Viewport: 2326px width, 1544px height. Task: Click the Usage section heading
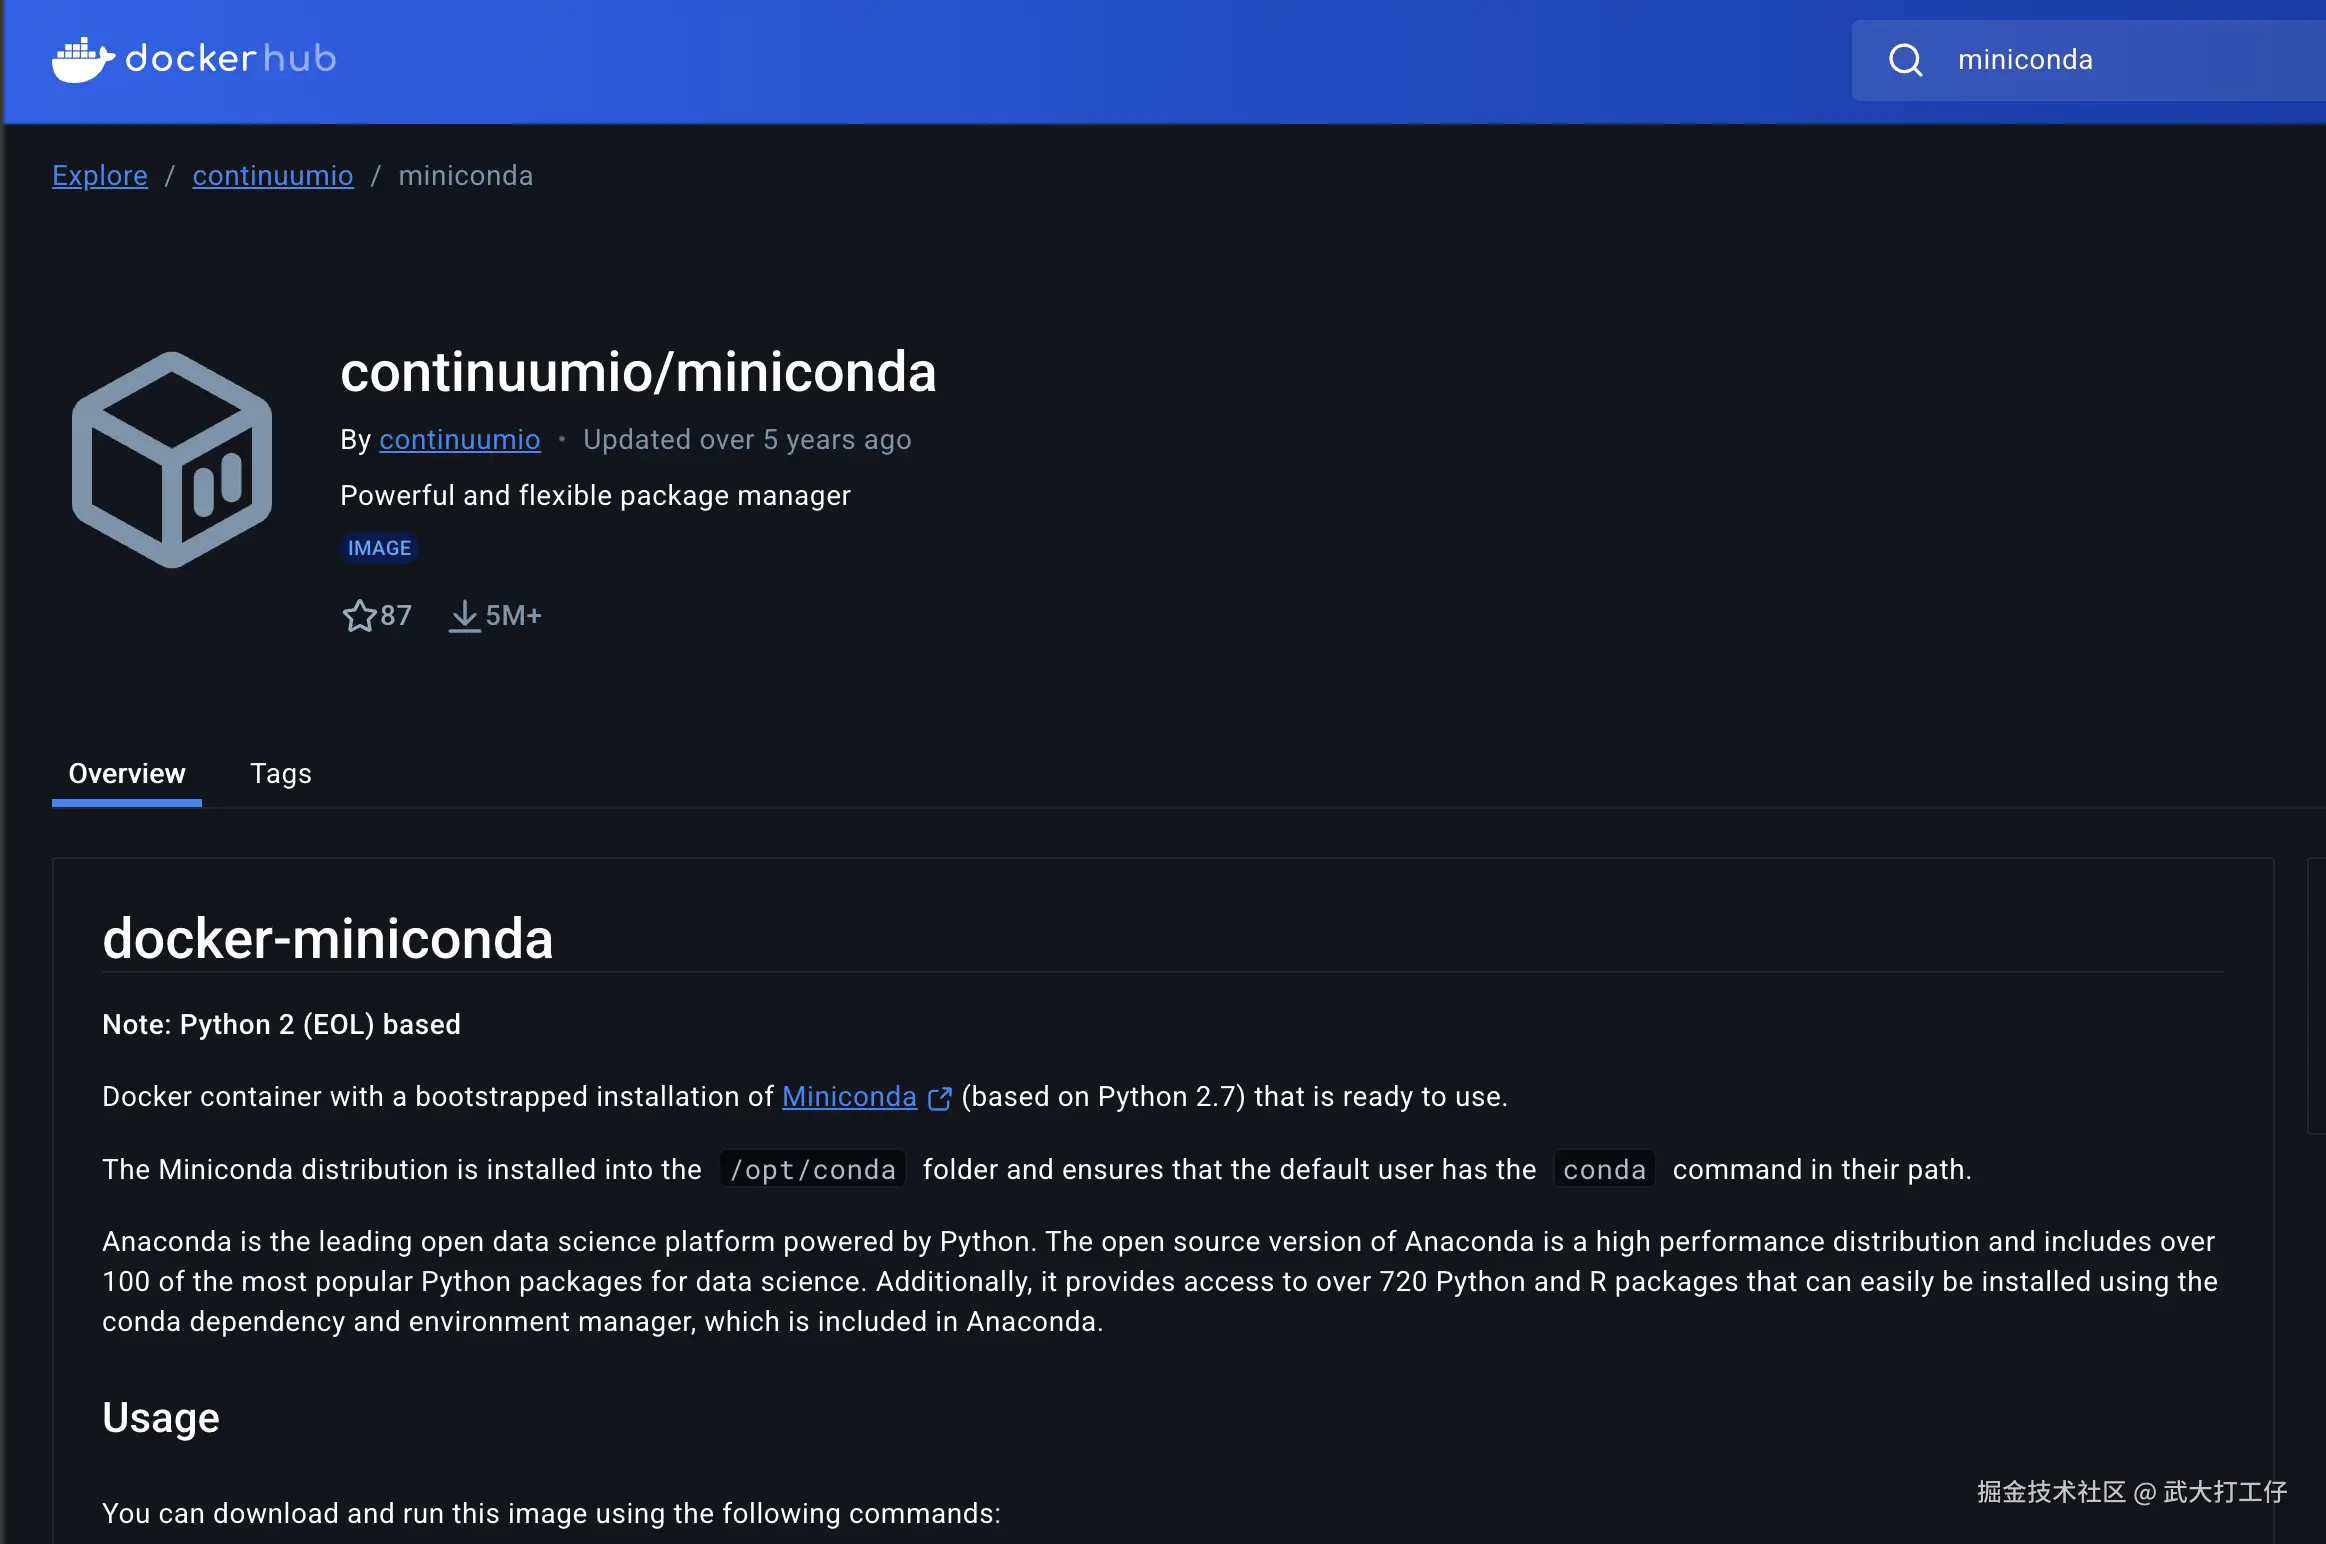coord(161,1418)
